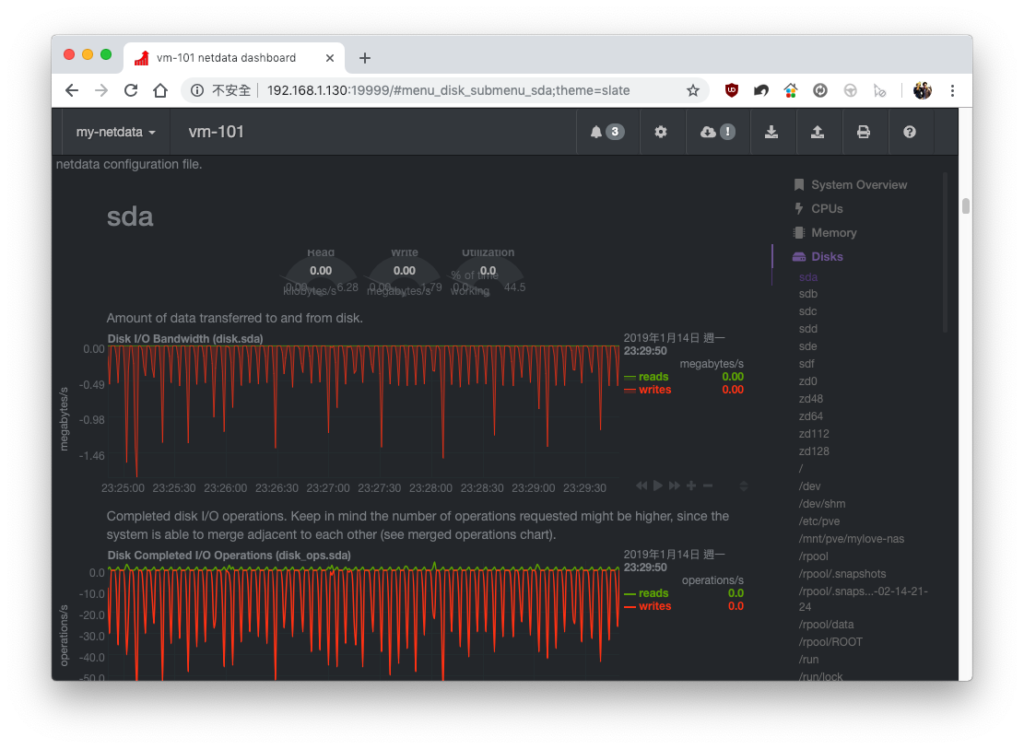The height and width of the screenshot is (749, 1024).
Task: Select sdf disk submenu
Action: coord(807,364)
